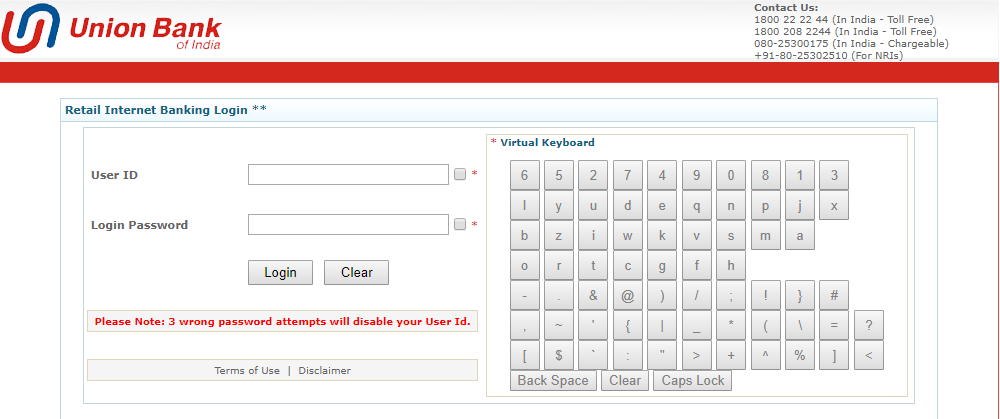The image size is (1000, 419).
Task: Click the Clear button next to Login
Action: point(357,272)
